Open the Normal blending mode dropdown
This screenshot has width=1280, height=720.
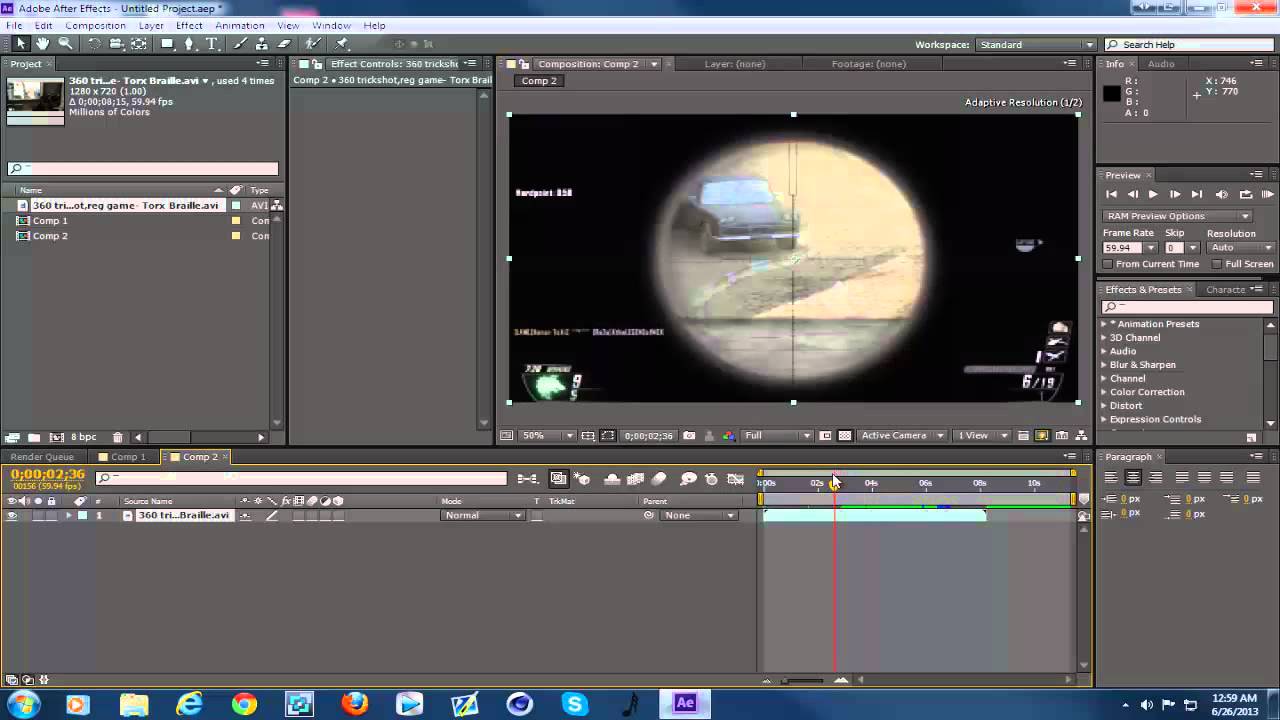point(482,516)
